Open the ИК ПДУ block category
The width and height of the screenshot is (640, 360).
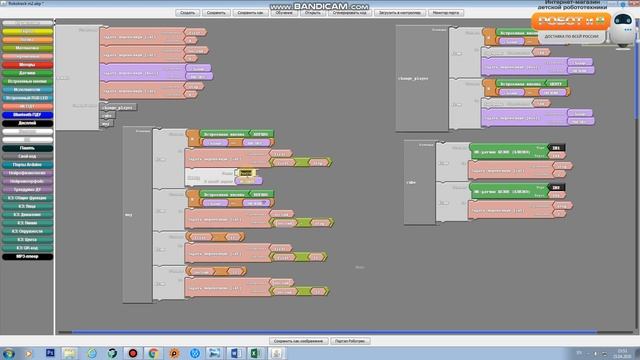coord(27,107)
